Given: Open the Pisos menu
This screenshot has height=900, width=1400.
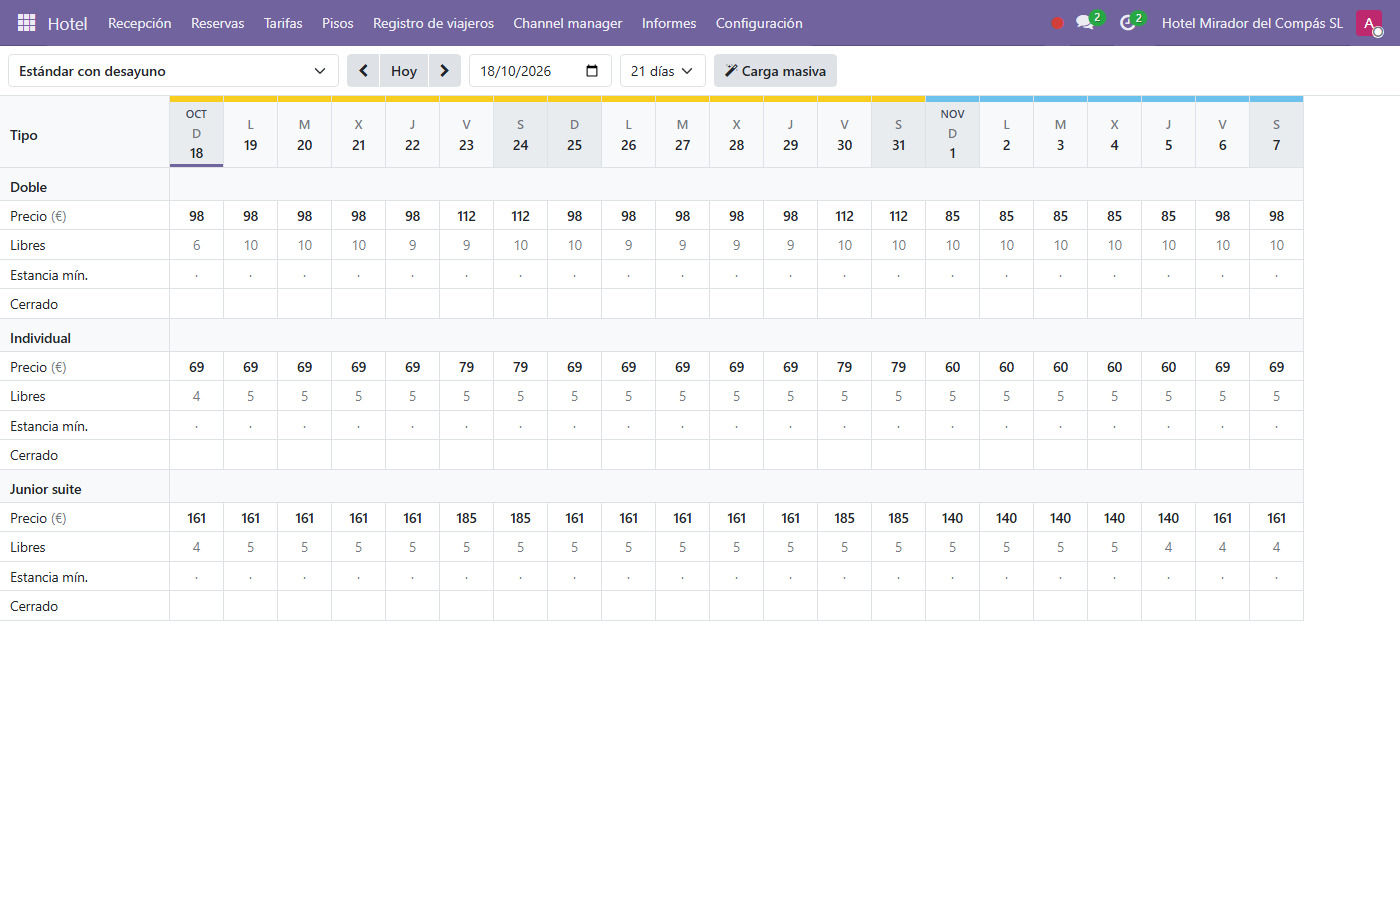Looking at the screenshot, I should tap(338, 23).
